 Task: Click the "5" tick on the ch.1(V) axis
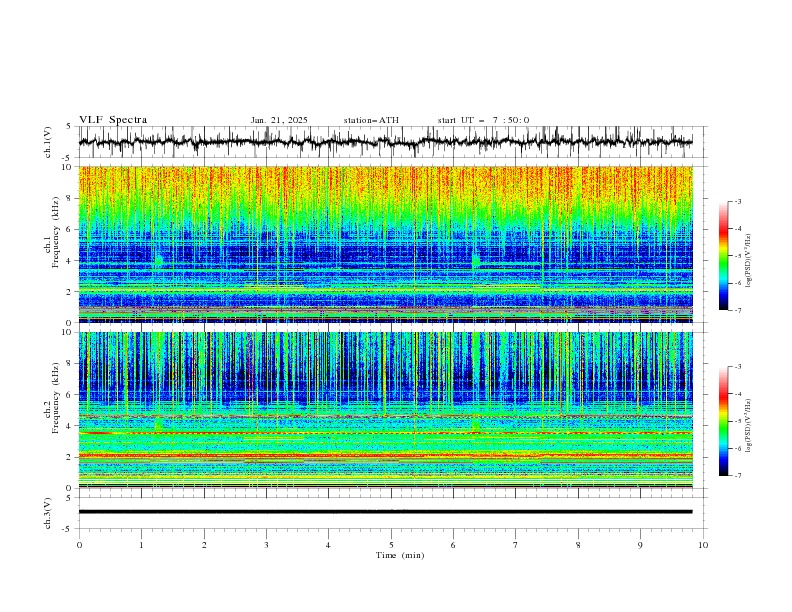coord(69,126)
